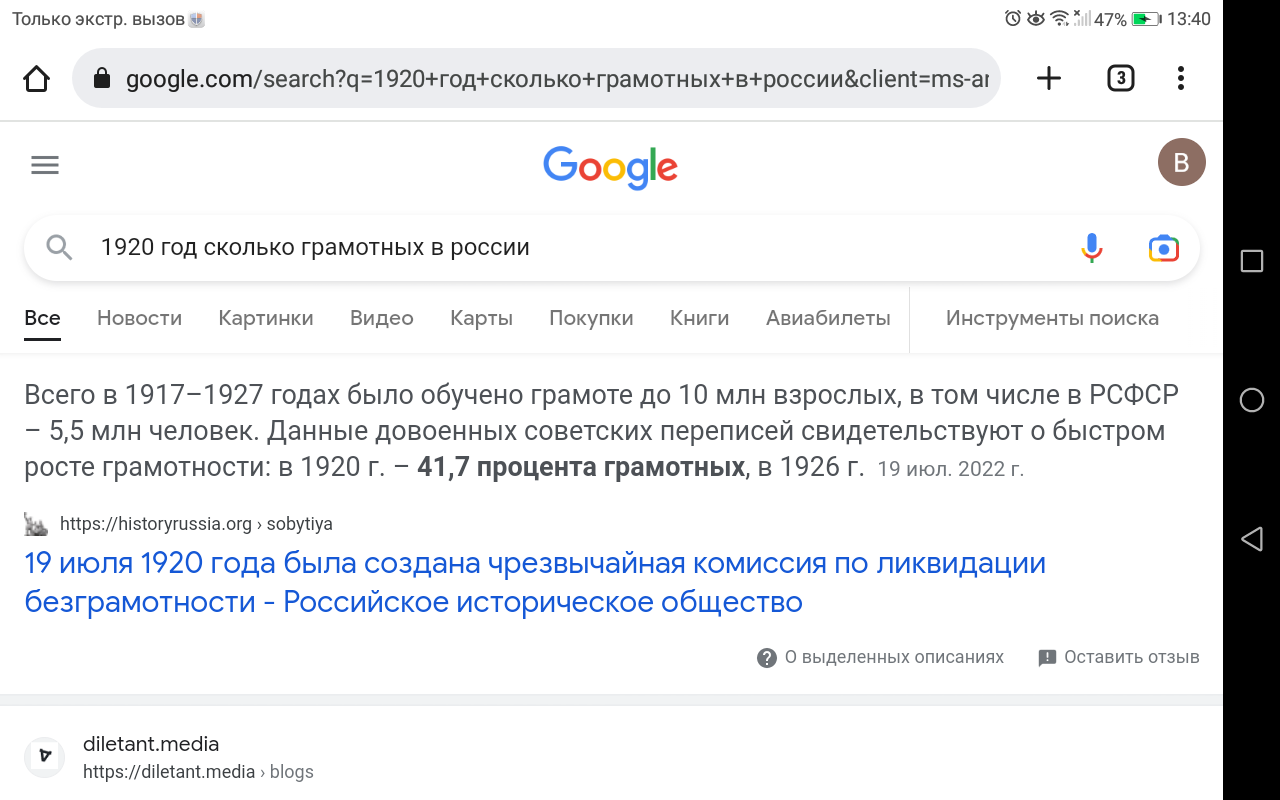Open Google Lens camera search
Image resolution: width=1280 pixels, height=800 pixels.
(x=1164, y=247)
